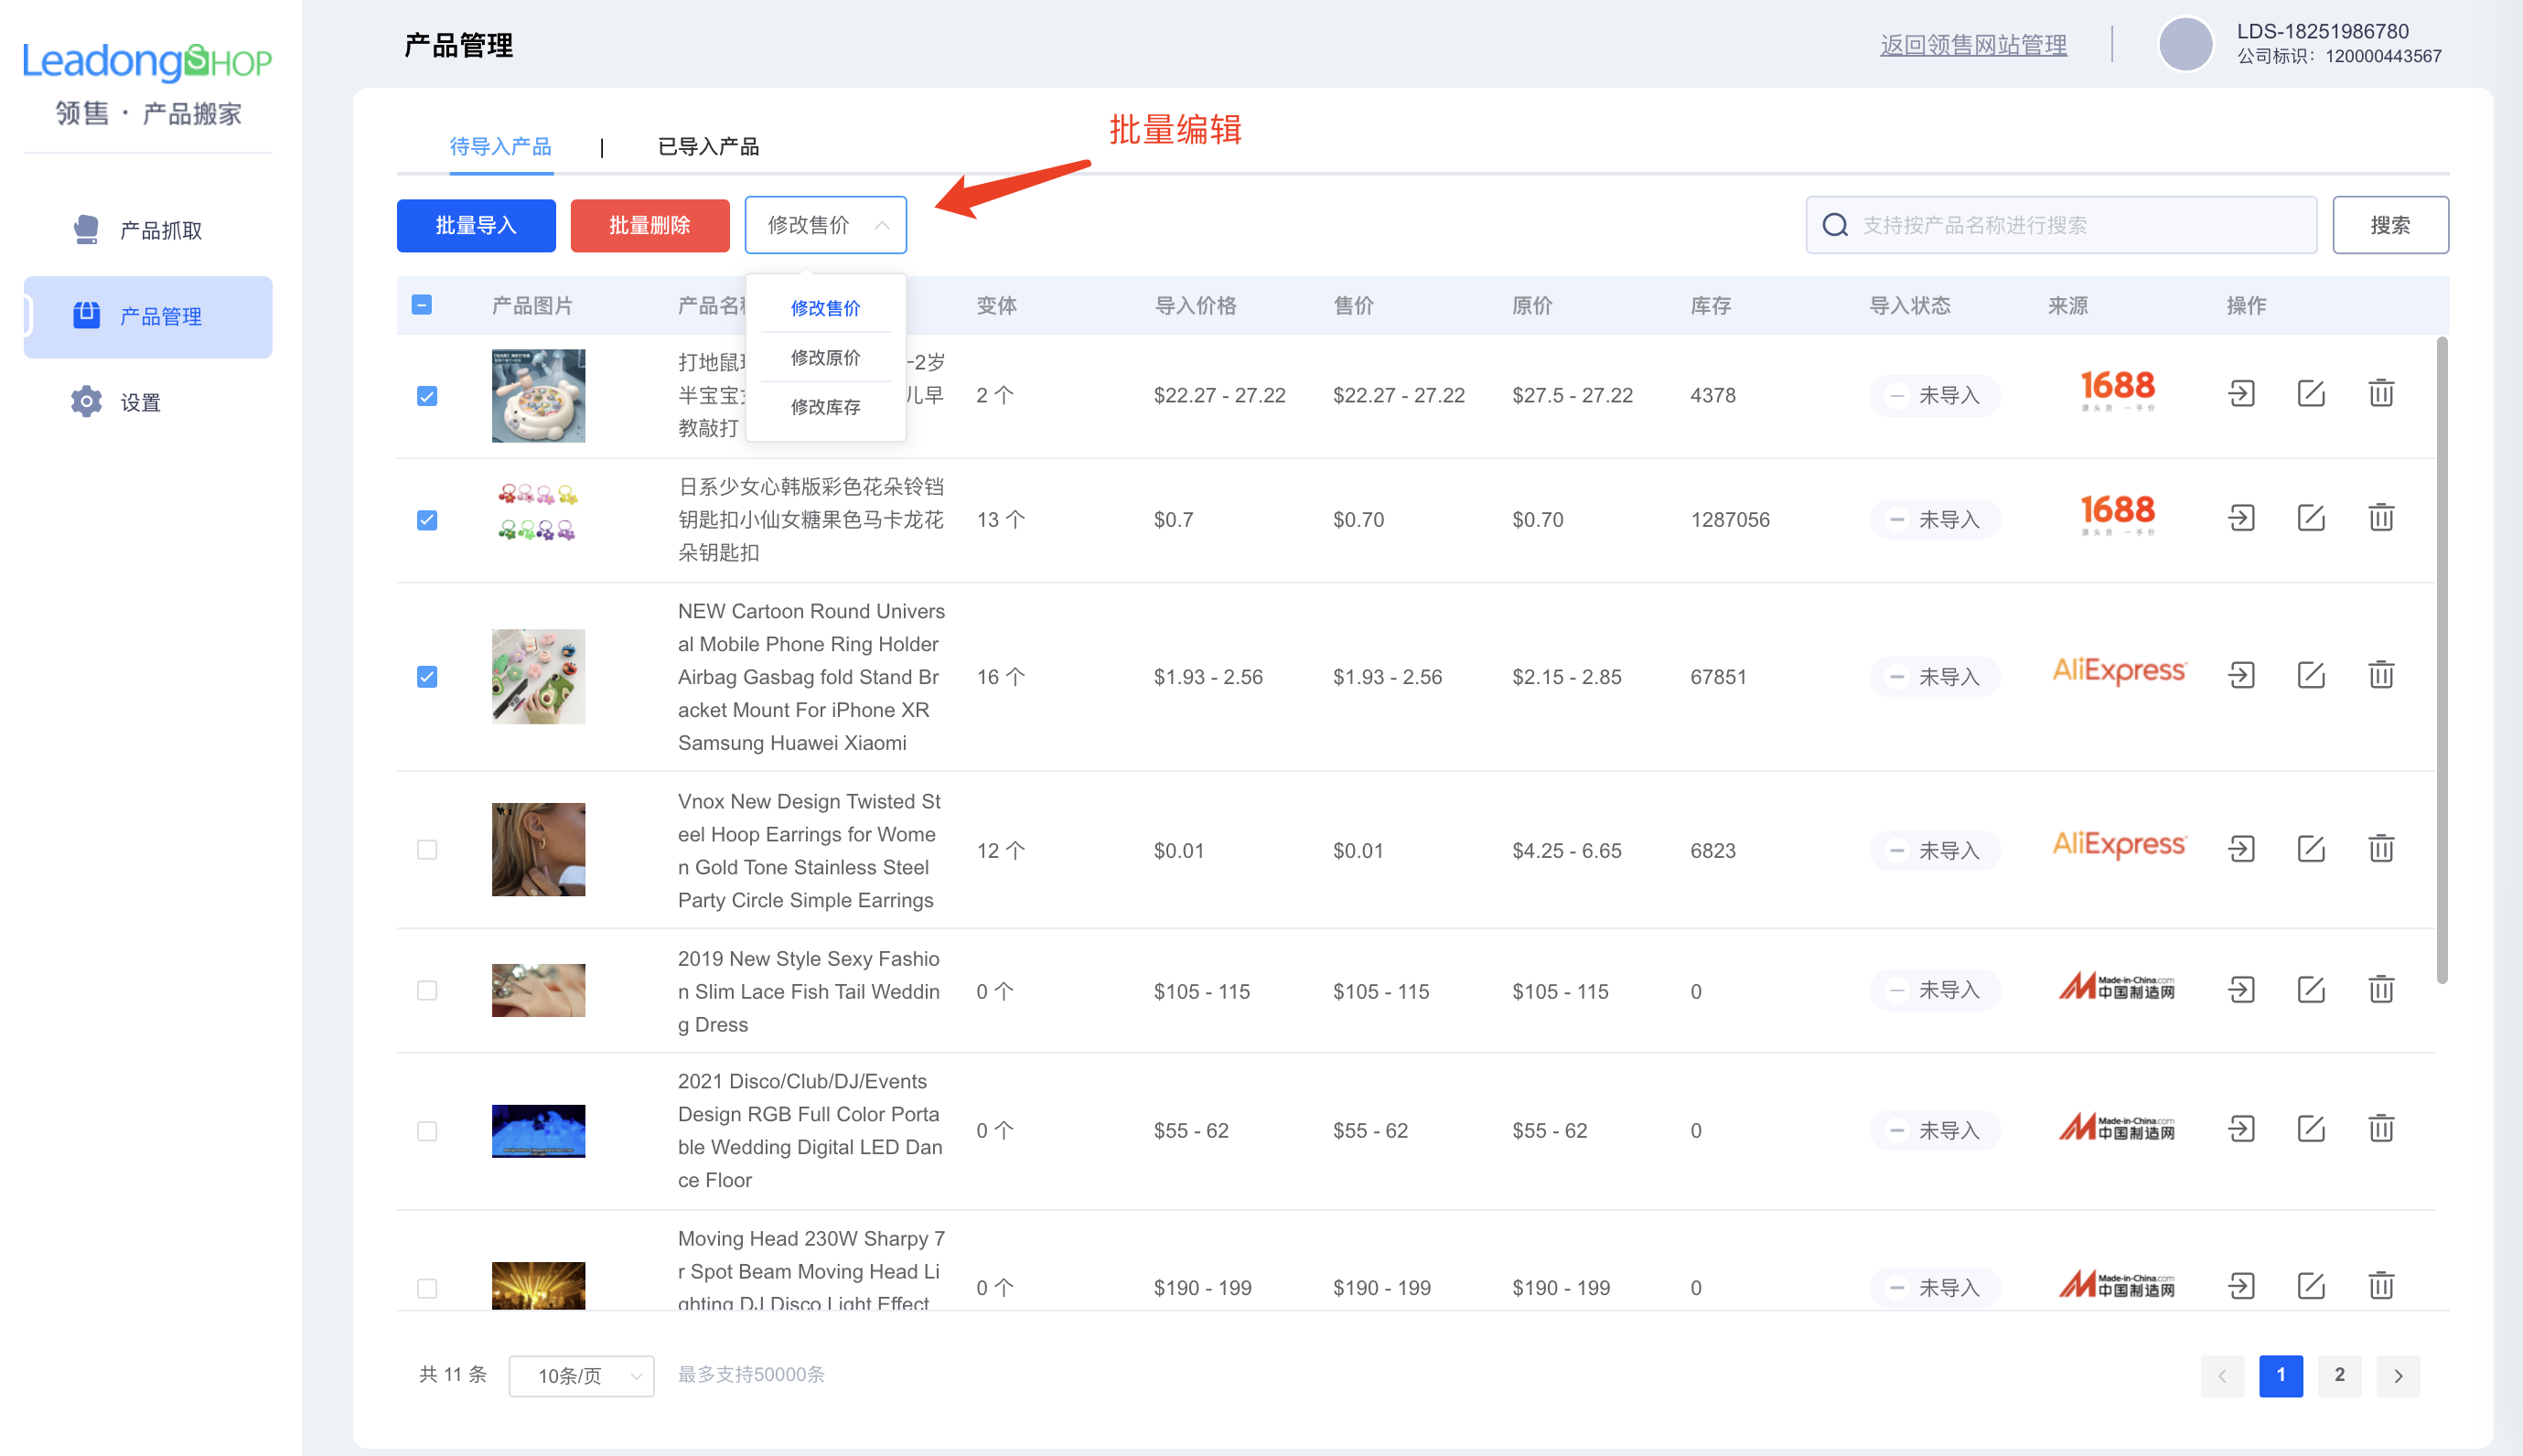Open the 10条/页 page size selector
The width and height of the screenshot is (2523, 1456).
(x=581, y=1375)
